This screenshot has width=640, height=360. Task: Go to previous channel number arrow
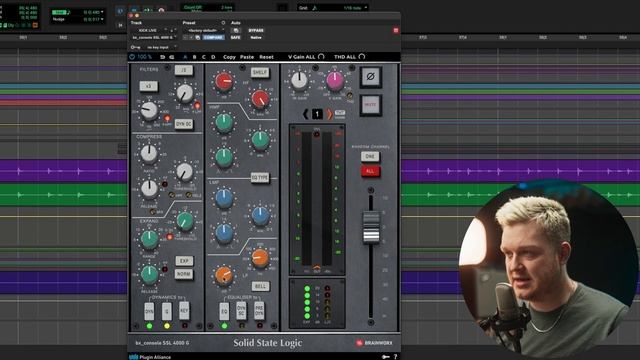(305, 114)
